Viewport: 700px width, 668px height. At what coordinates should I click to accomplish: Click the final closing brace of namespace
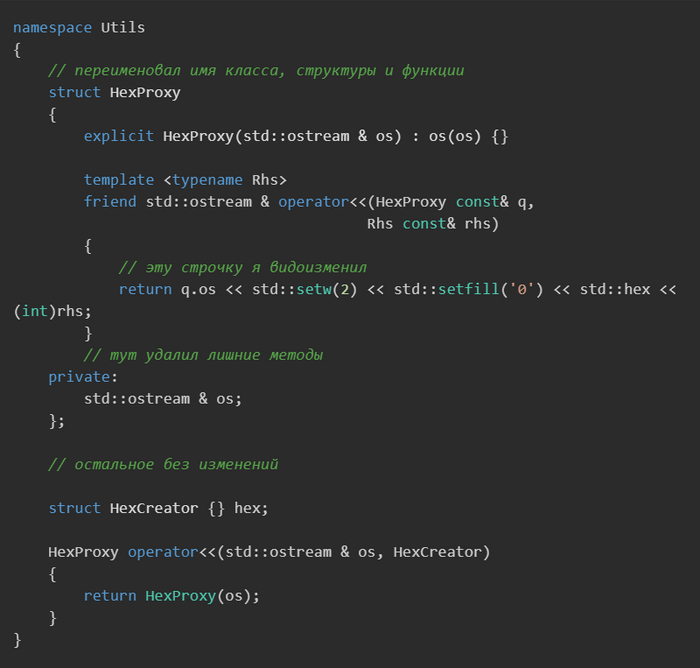point(17,640)
